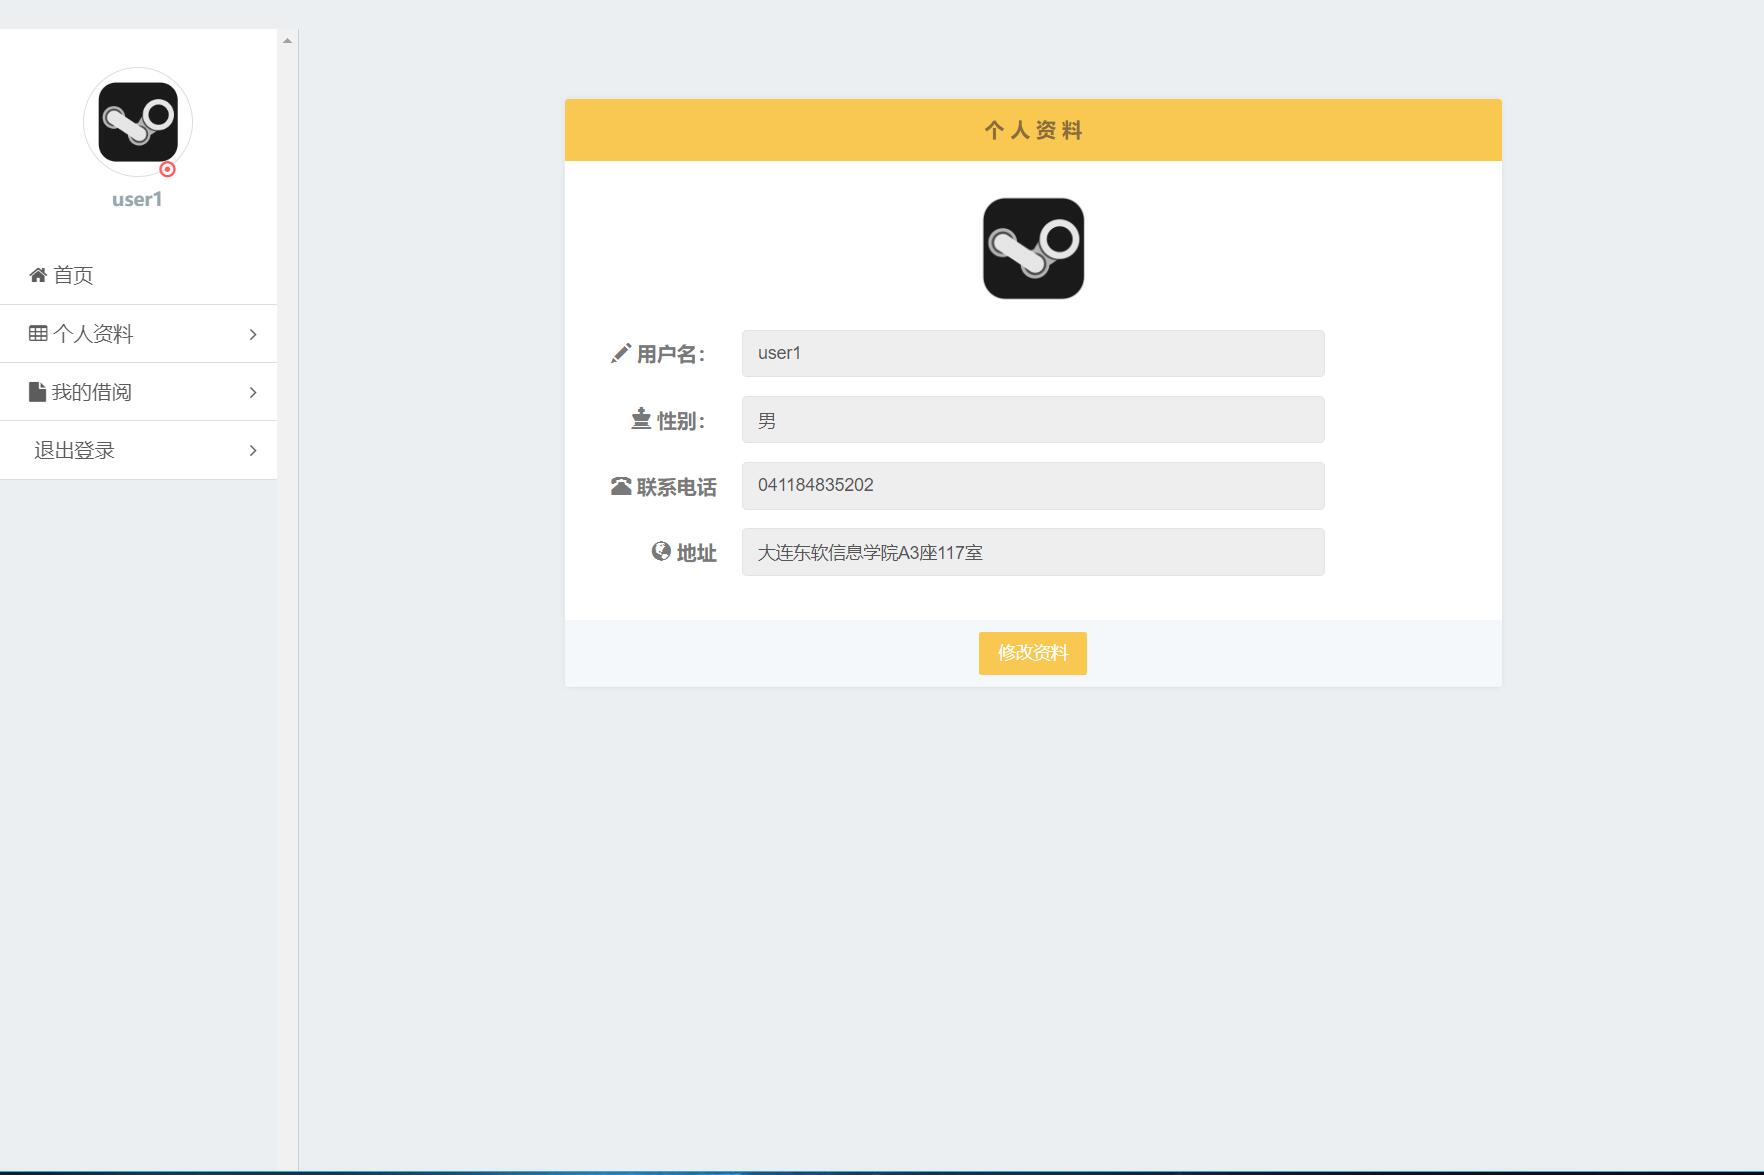
Task: Click the 性别 label text
Action: coord(681,421)
